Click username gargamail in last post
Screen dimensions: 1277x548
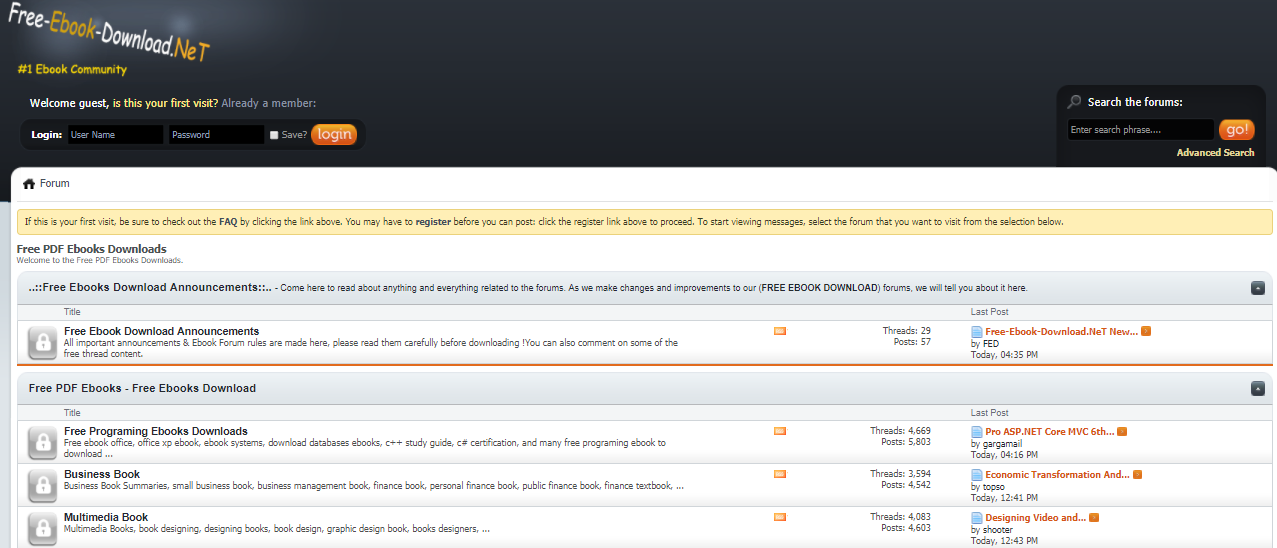(x=1003, y=443)
